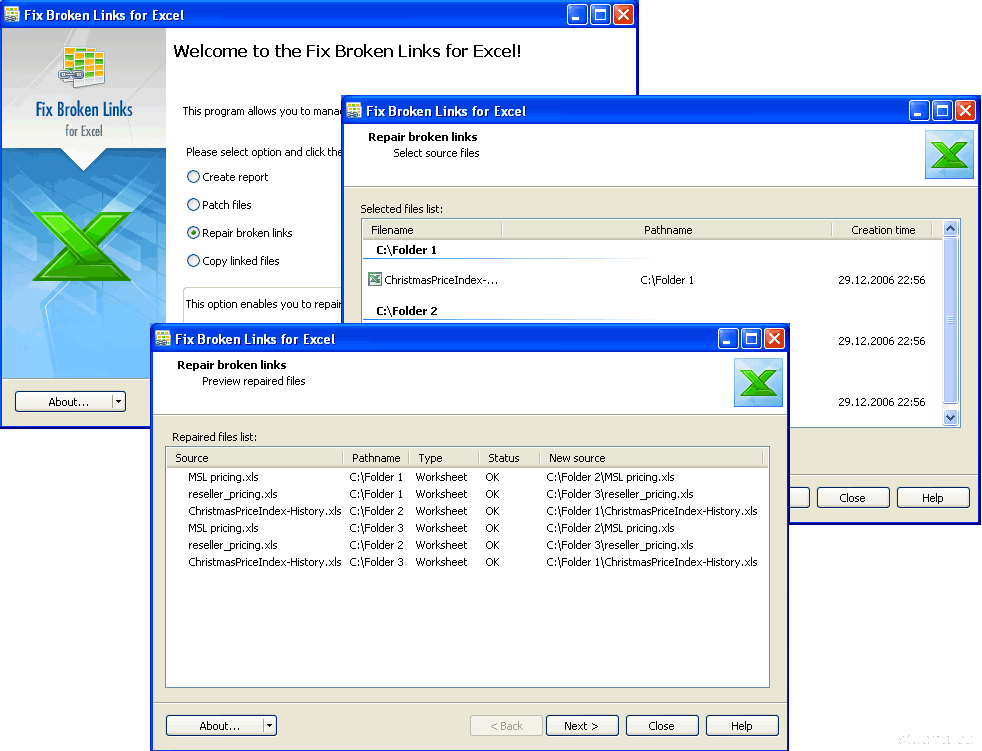The height and width of the screenshot is (751, 982).
Task: Choose the Copy linked files option
Action: [194, 261]
